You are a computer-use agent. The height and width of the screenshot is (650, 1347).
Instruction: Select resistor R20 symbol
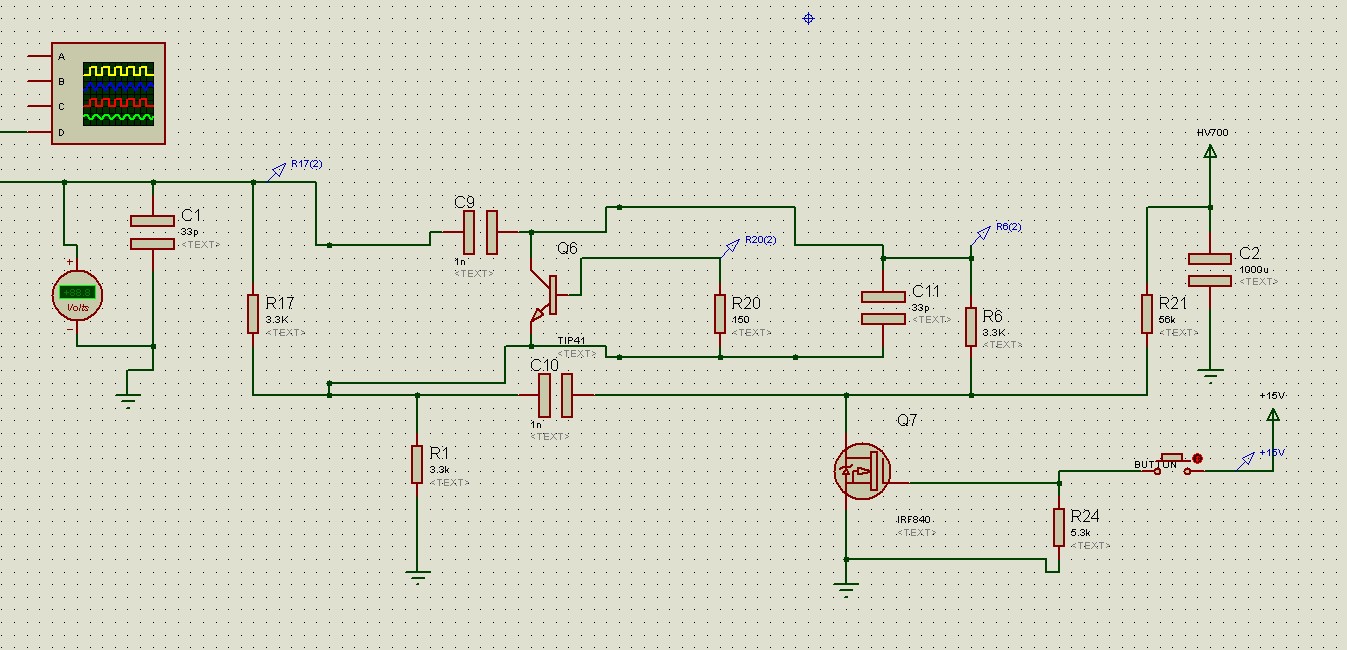click(x=720, y=313)
